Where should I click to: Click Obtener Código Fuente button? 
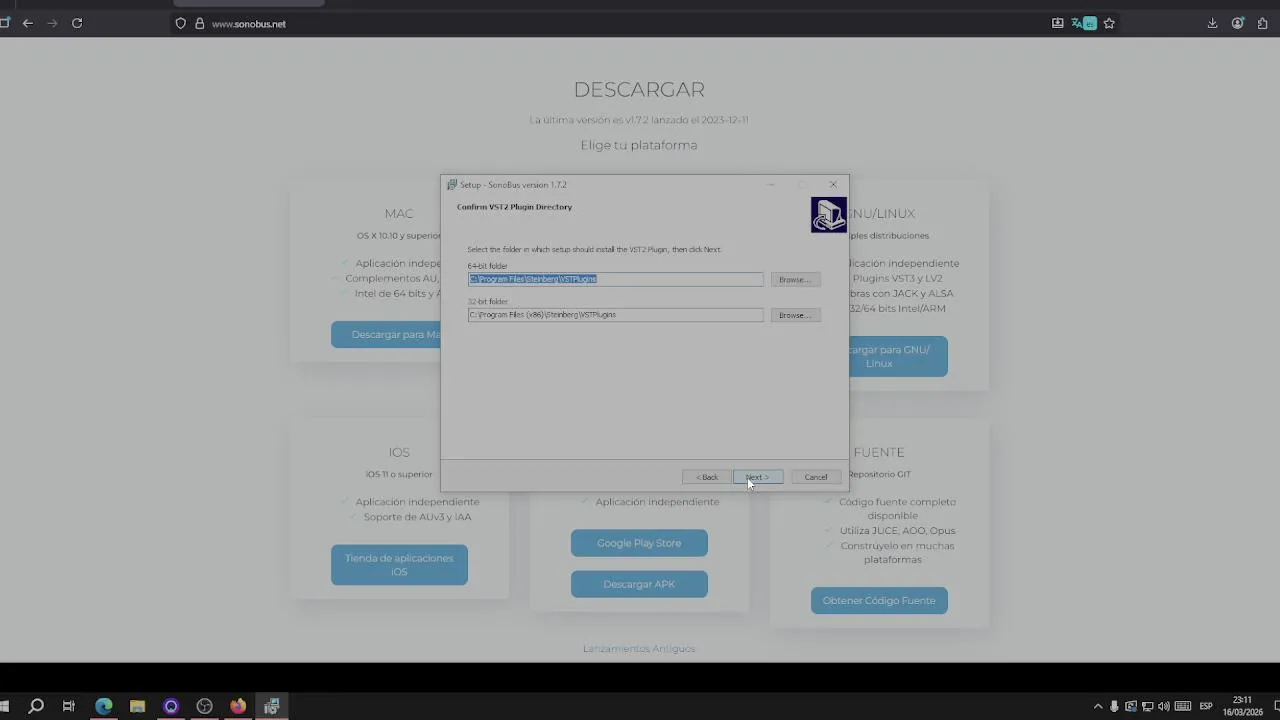click(879, 601)
